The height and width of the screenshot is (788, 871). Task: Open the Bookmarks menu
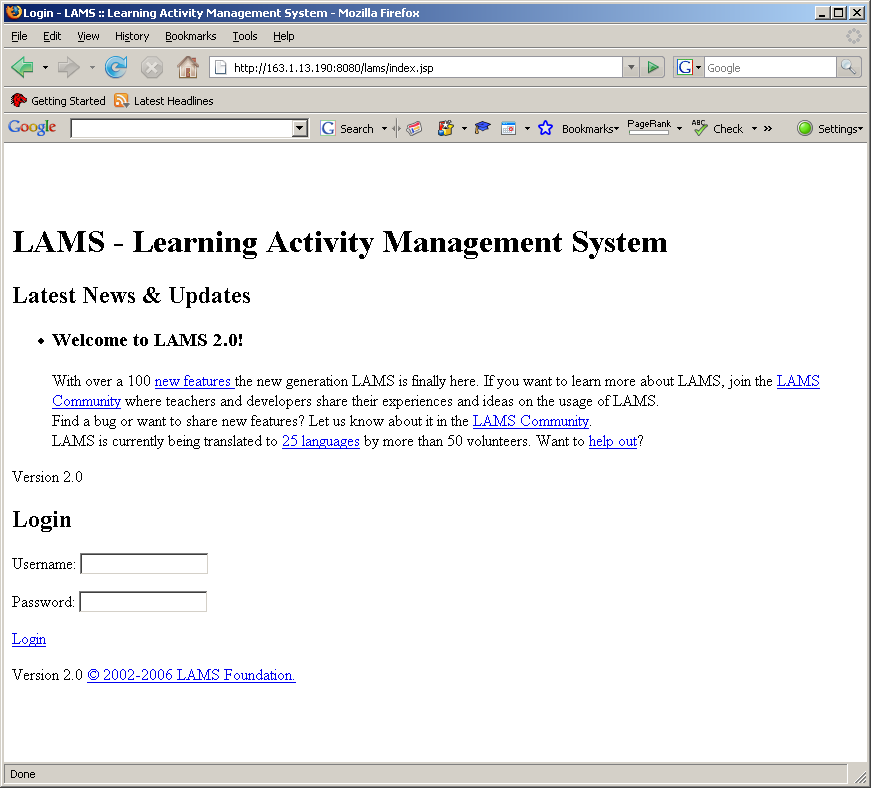pyautogui.click(x=190, y=36)
